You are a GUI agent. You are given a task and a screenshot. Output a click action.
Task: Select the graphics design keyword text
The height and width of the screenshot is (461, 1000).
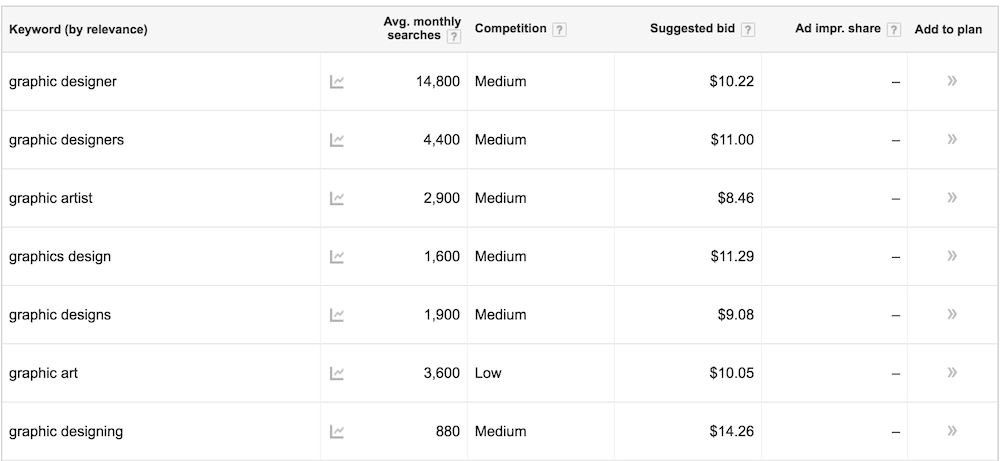click(x=60, y=256)
